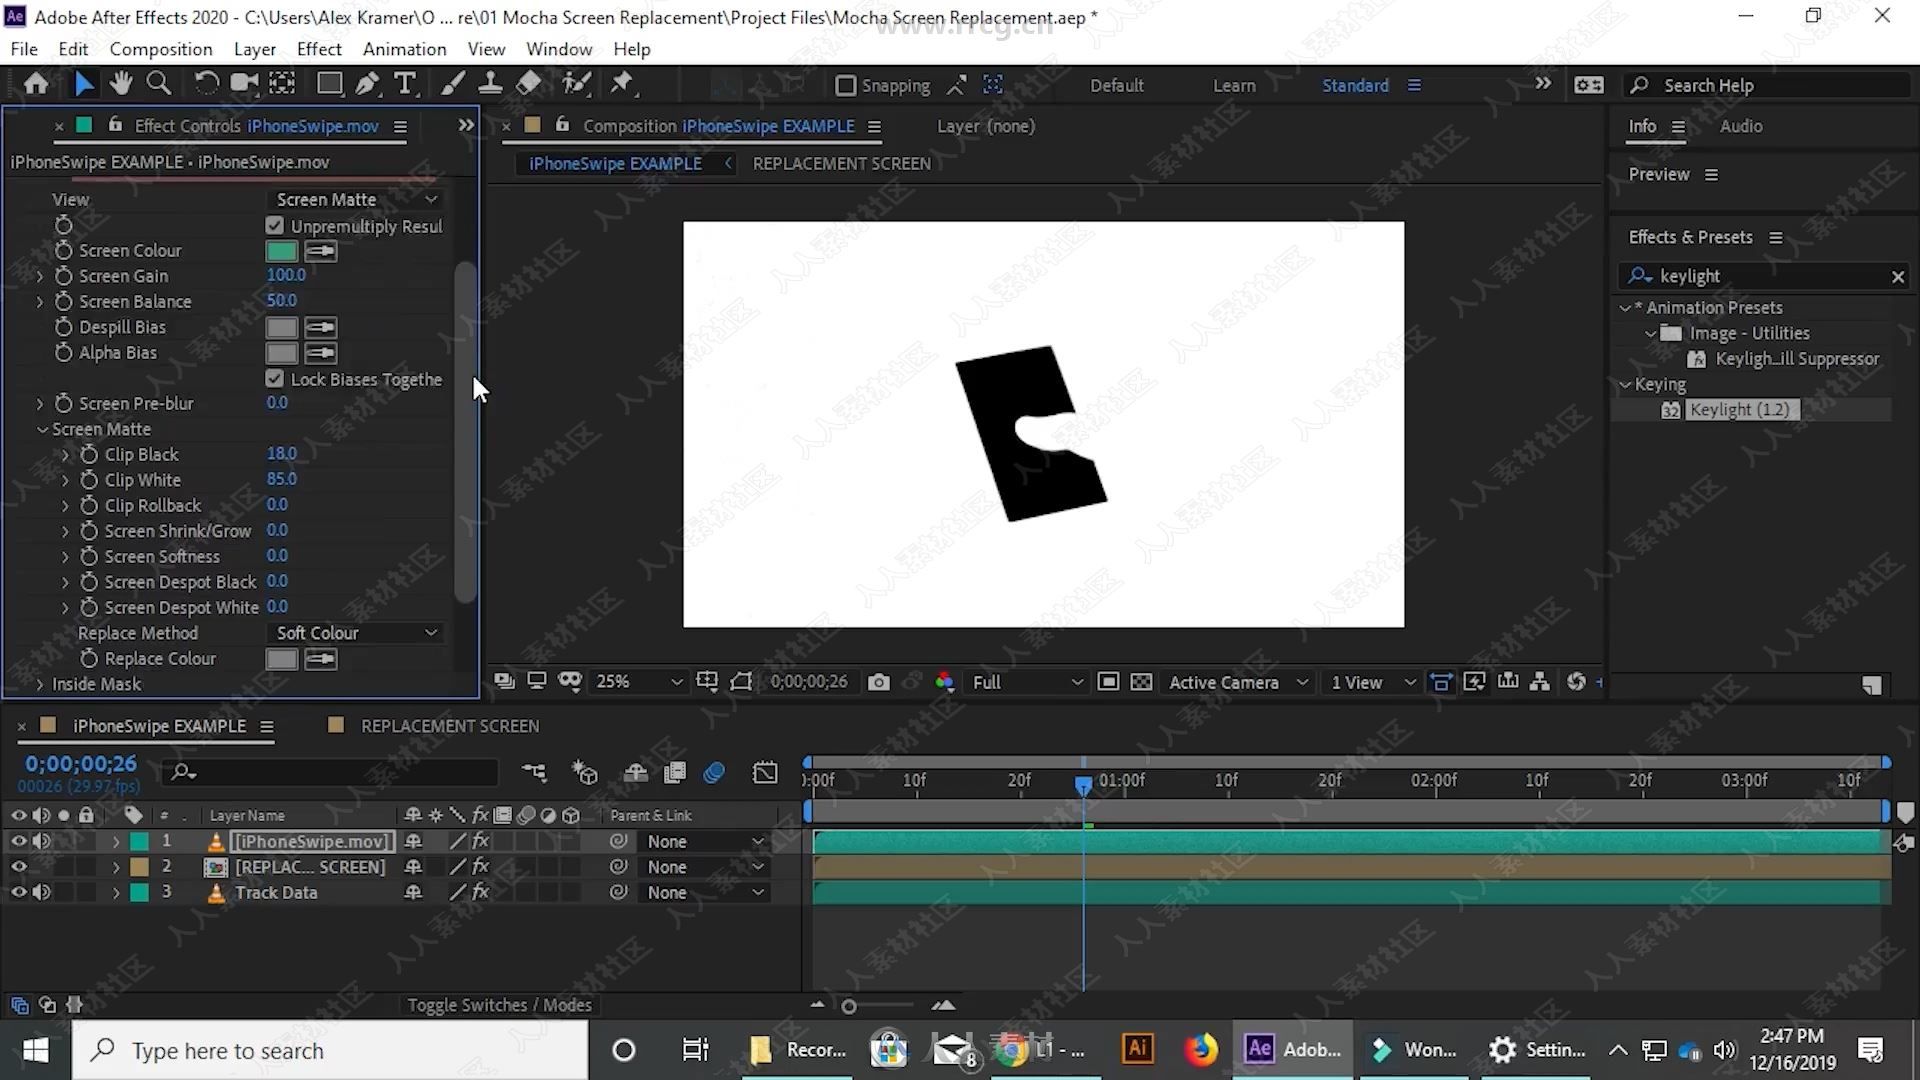Click REPLACEMENT SCREEN tab in timeline
Viewport: 1920px width, 1080px height.
(450, 725)
